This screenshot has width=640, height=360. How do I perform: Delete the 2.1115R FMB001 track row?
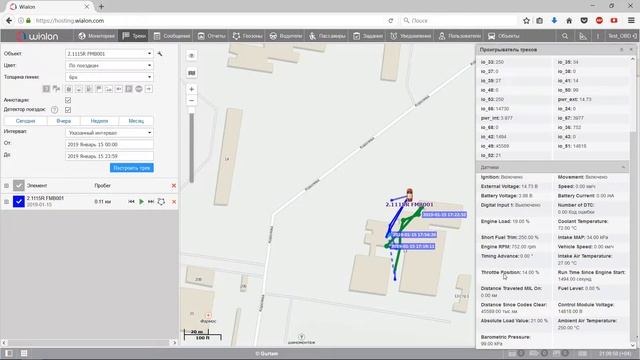click(174, 202)
